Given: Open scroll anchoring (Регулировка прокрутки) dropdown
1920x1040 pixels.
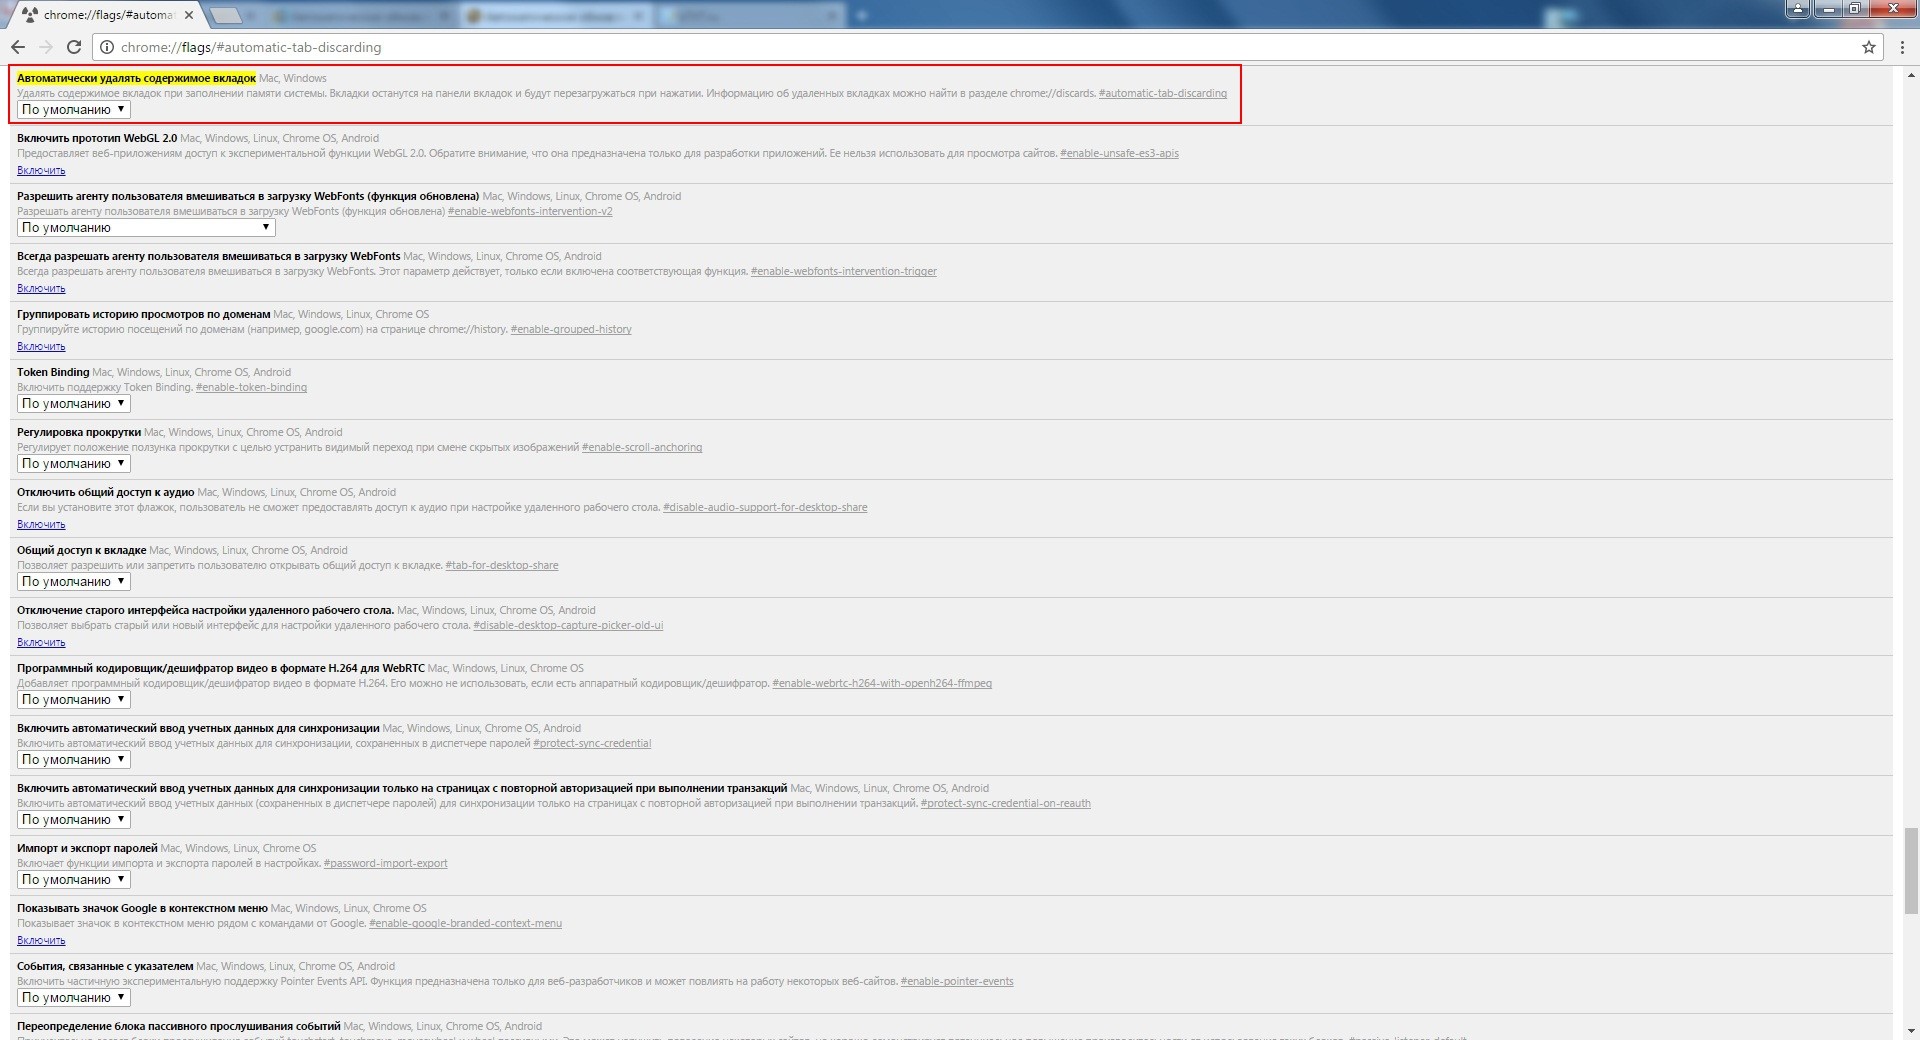Looking at the screenshot, I should coord(74,464).
